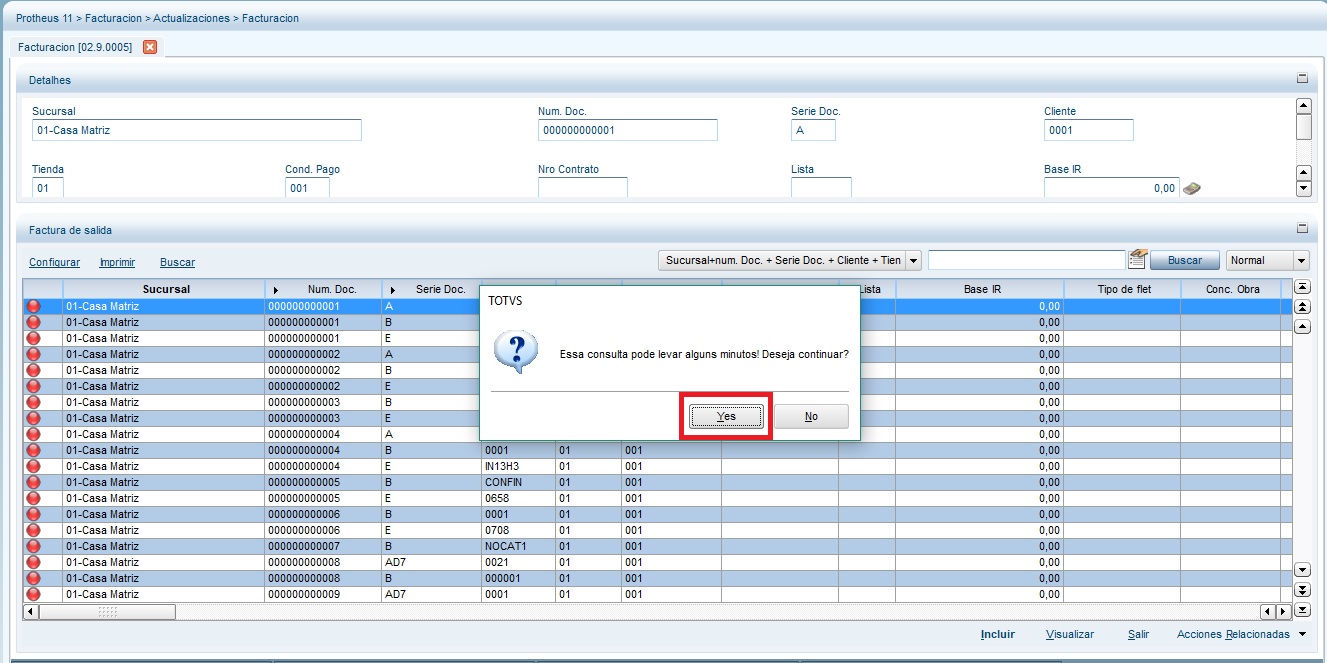Open the calculator icon beside Base IR
1327x663 pixels.
tap(1191, 188)
